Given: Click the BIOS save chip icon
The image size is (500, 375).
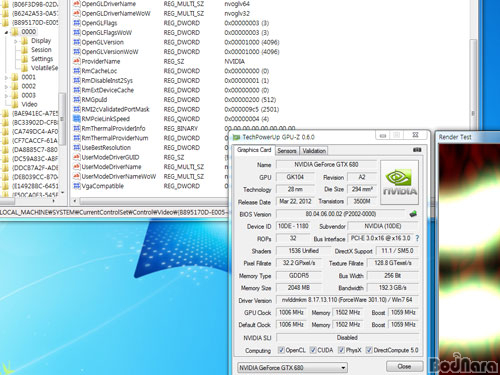Looking at the screenshot, I should click(x=413, y=214).
